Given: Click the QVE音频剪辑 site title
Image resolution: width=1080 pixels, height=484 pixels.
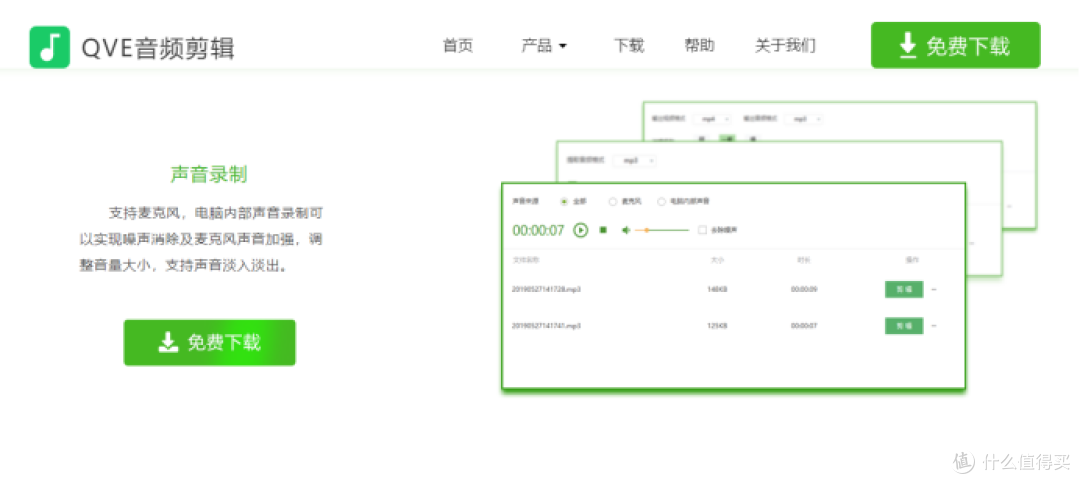Looking at the screenshot, I should [x=158, y=48].
